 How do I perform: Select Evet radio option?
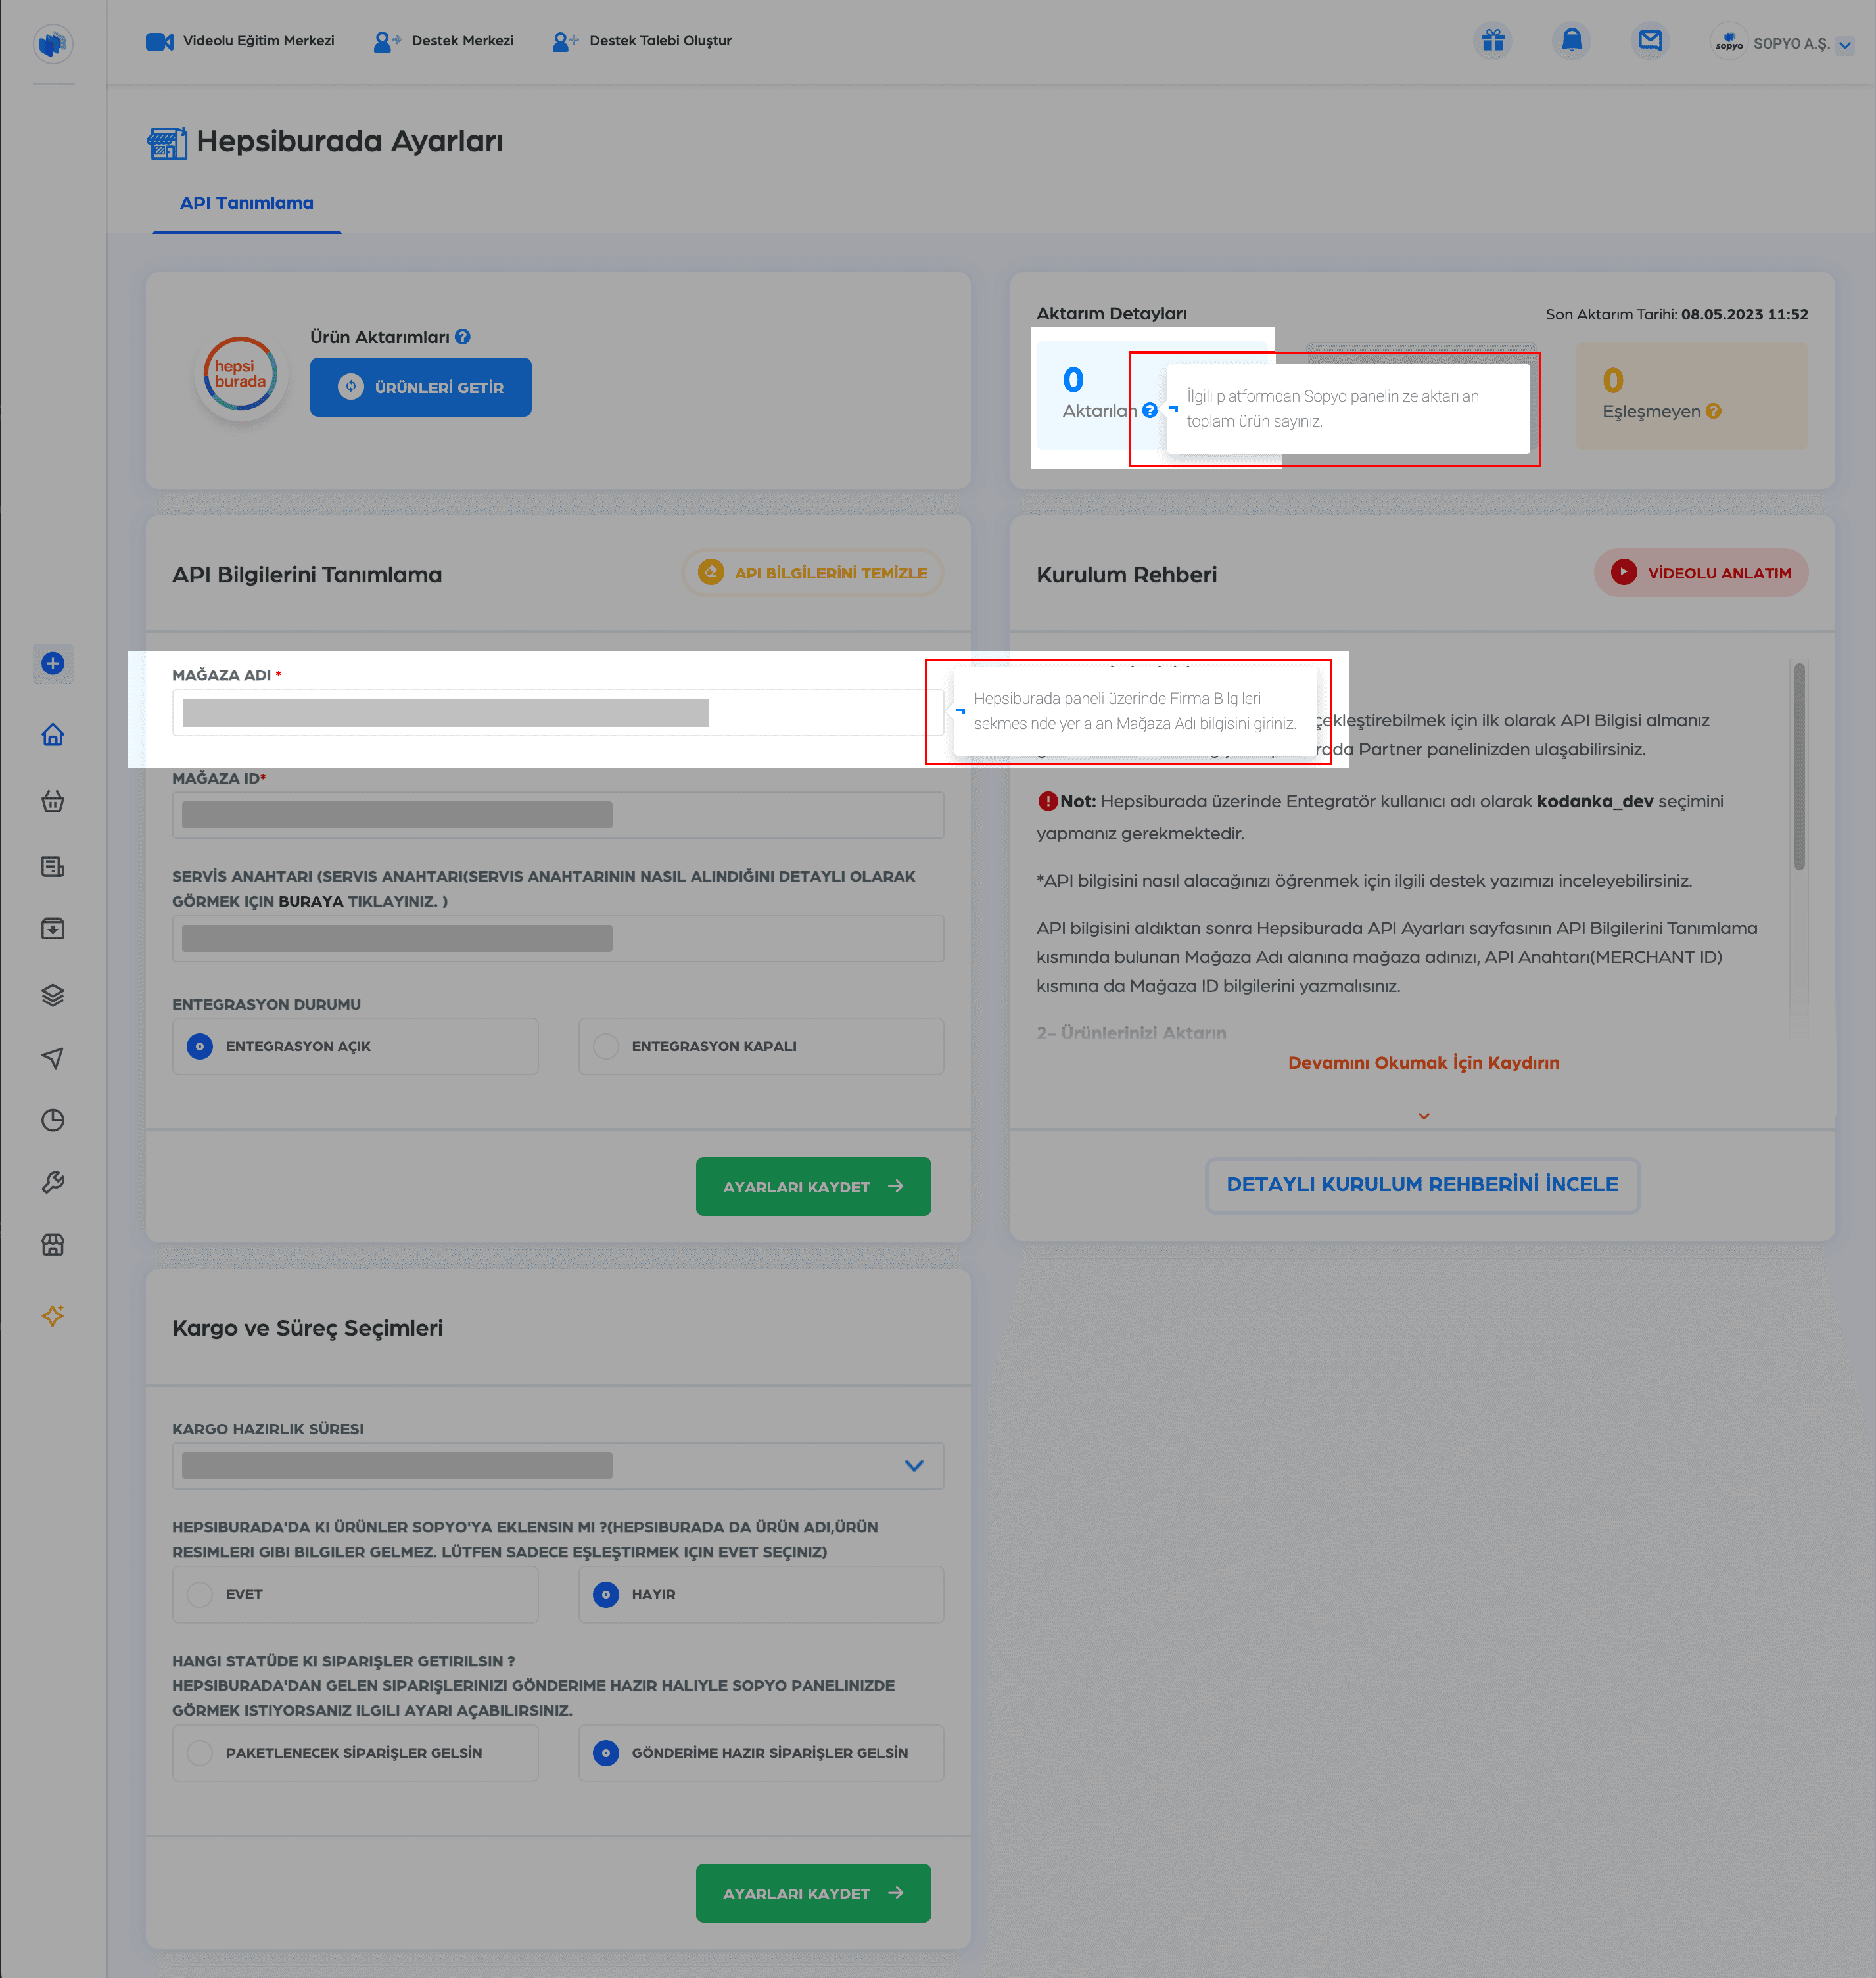(355, 1594)
